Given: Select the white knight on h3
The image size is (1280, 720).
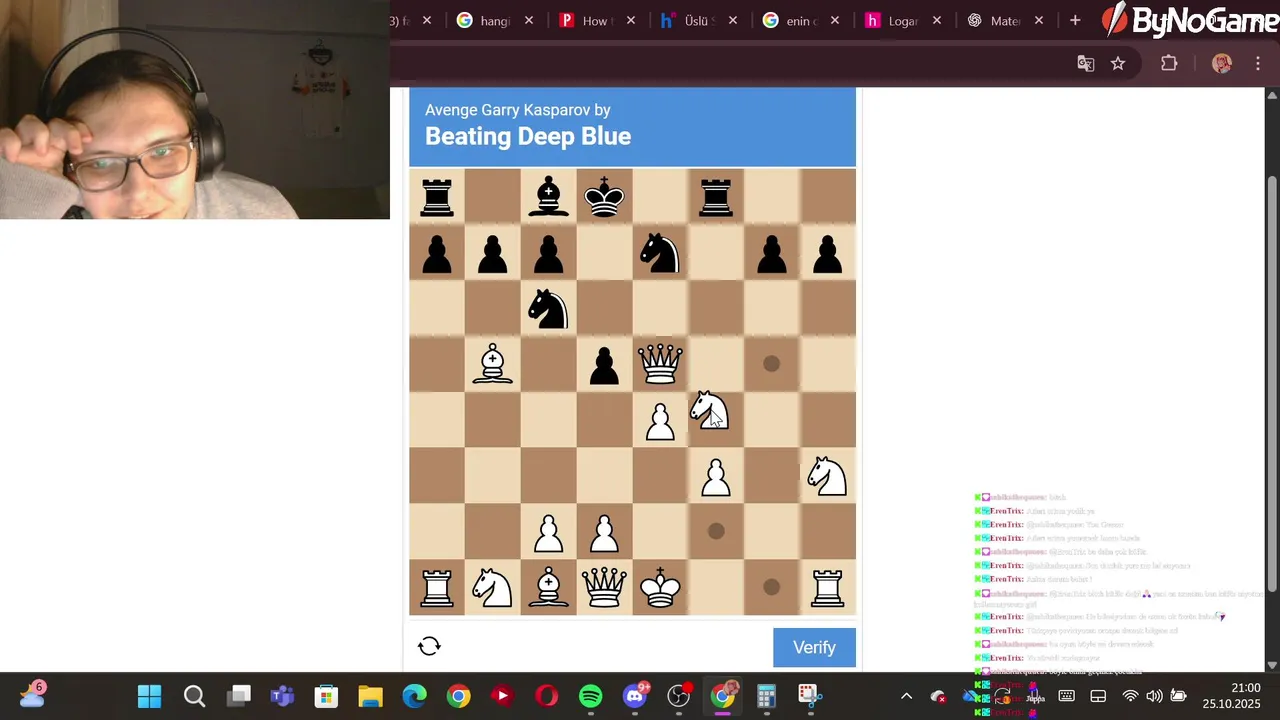Looking at the screenshot, I should [827, 476].
